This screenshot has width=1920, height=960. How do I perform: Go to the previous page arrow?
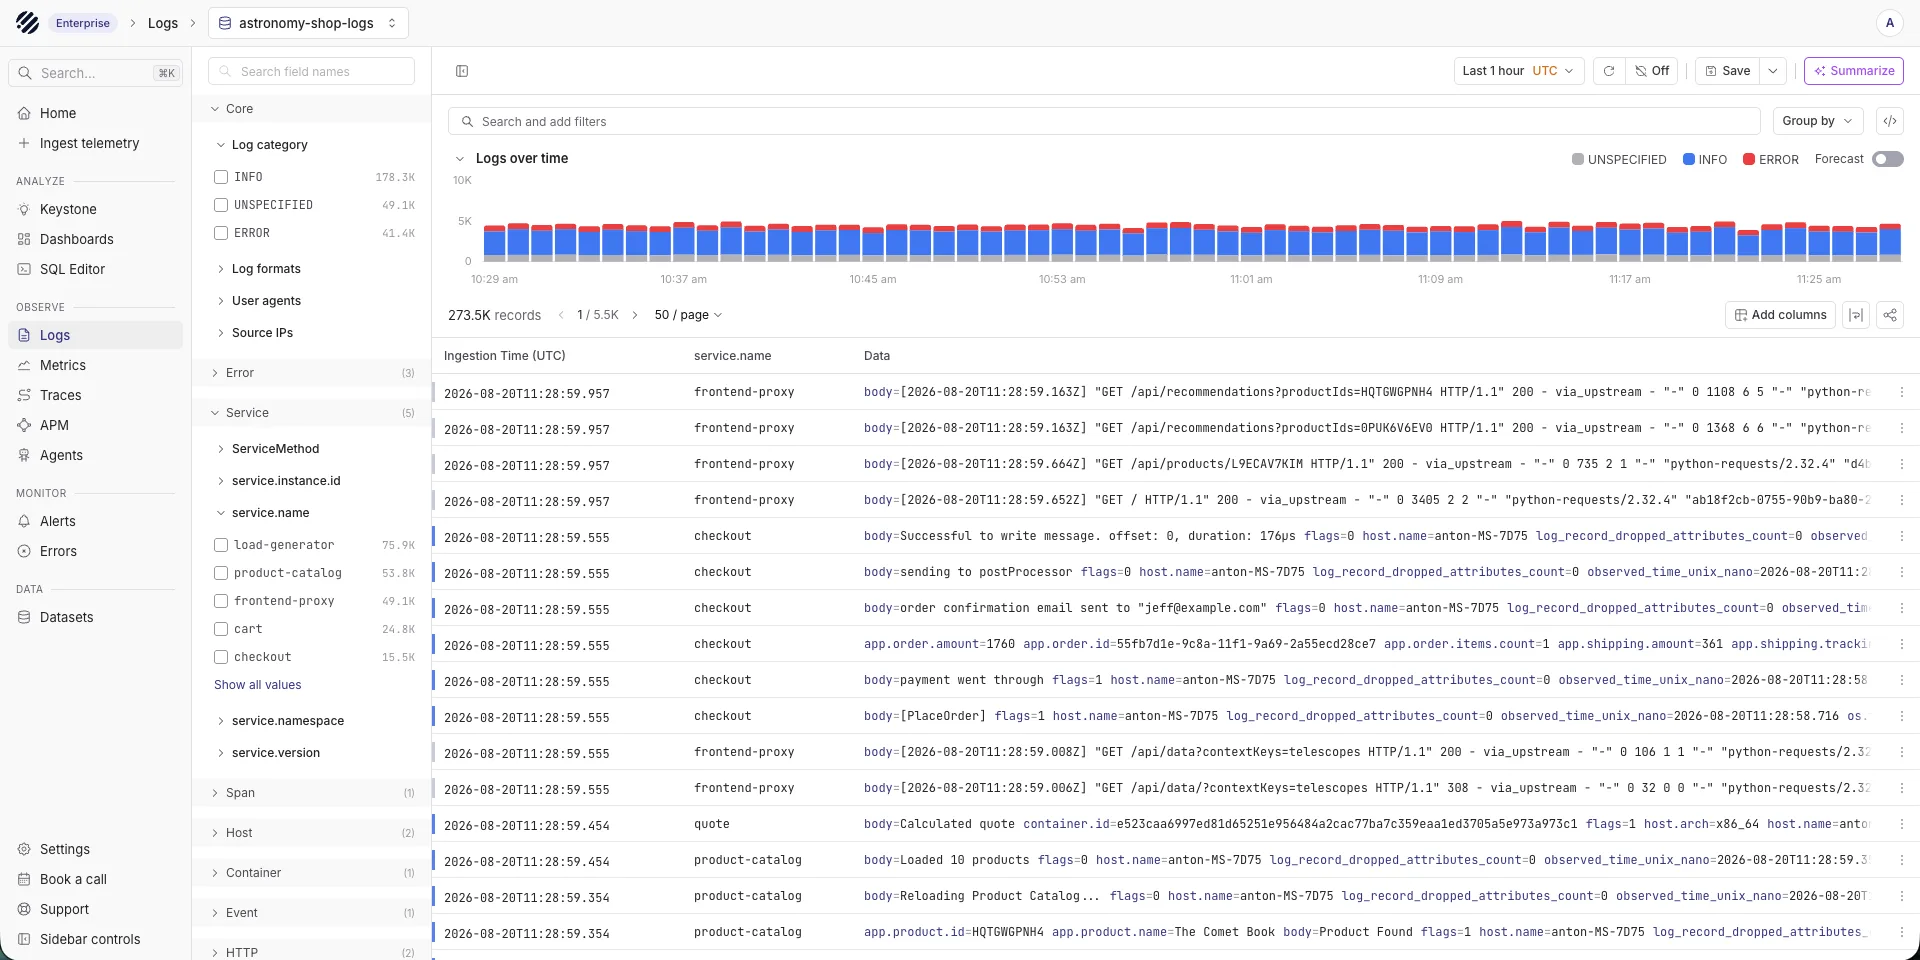(x=561, y=315)
